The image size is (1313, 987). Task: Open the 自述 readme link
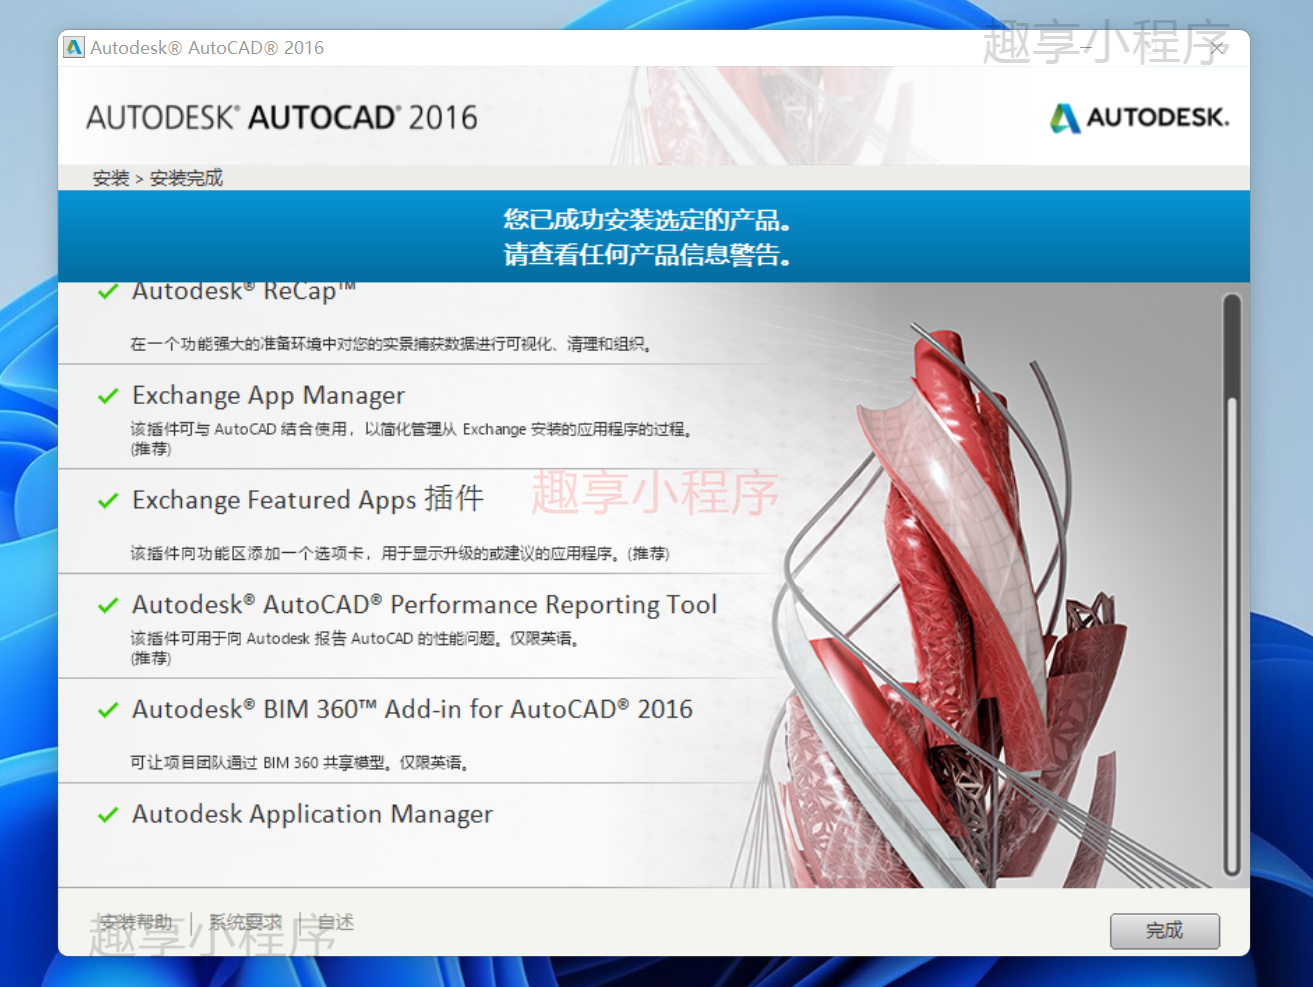tap(336, 922)
